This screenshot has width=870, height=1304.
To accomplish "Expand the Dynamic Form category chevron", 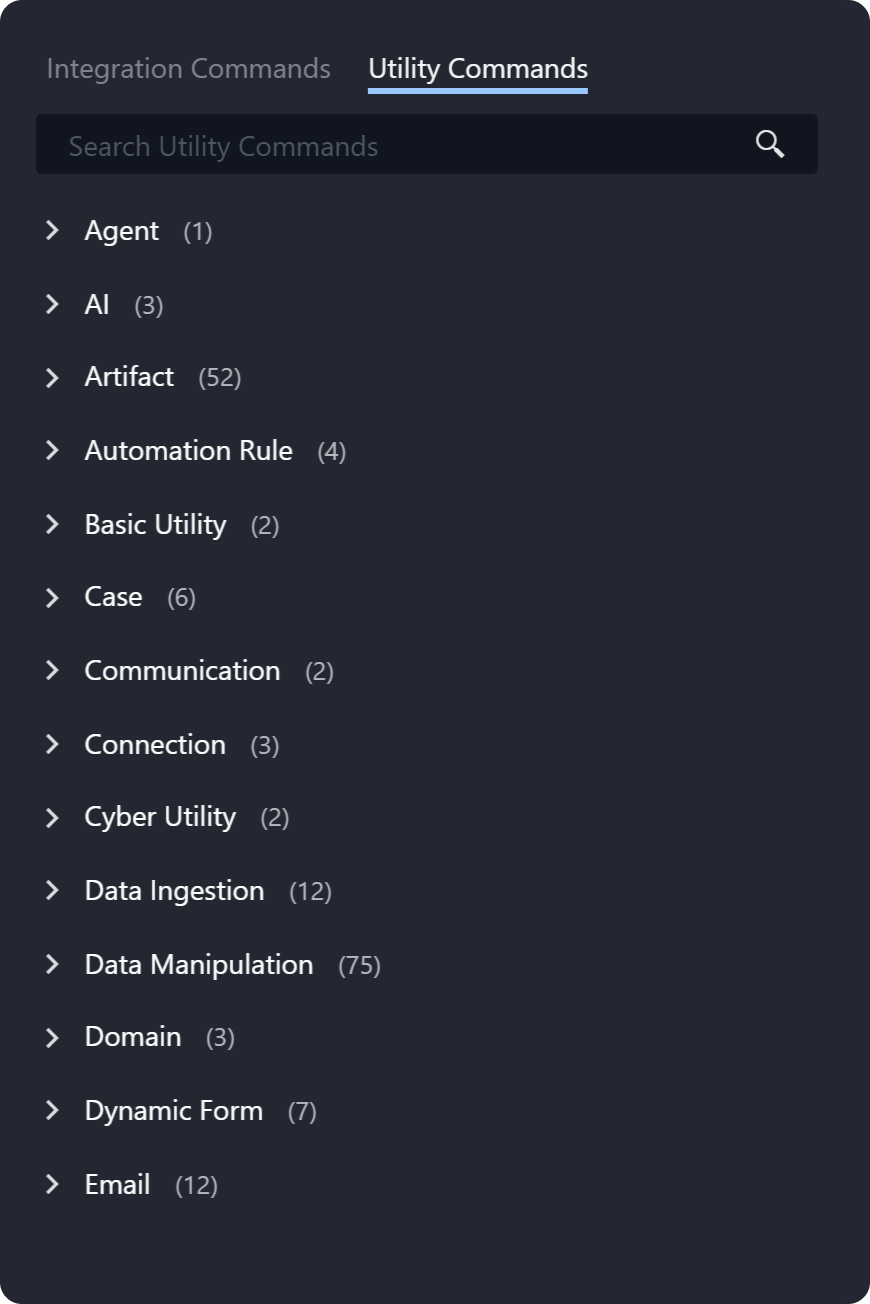I will tap(53, 1110).
